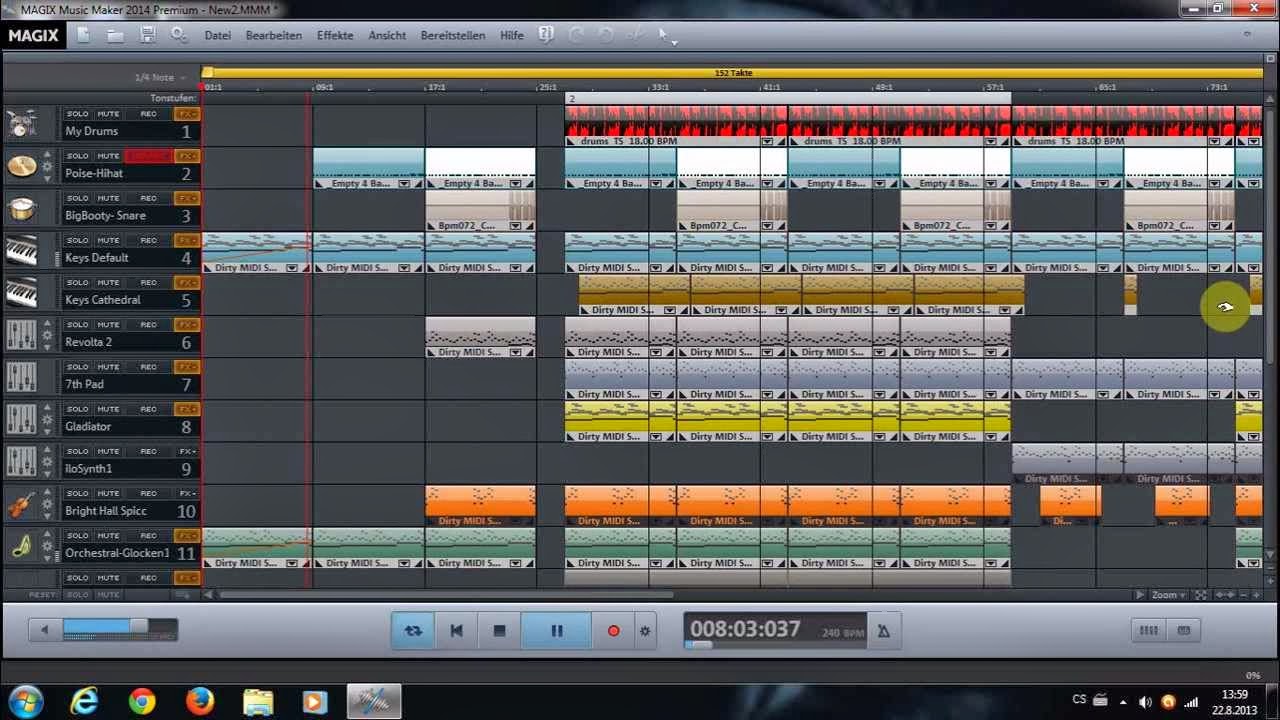The width and height of the screenshot is (1280, 720).
Task: Open the 1/4 Note grid dropdown
Action: (160, 77)
